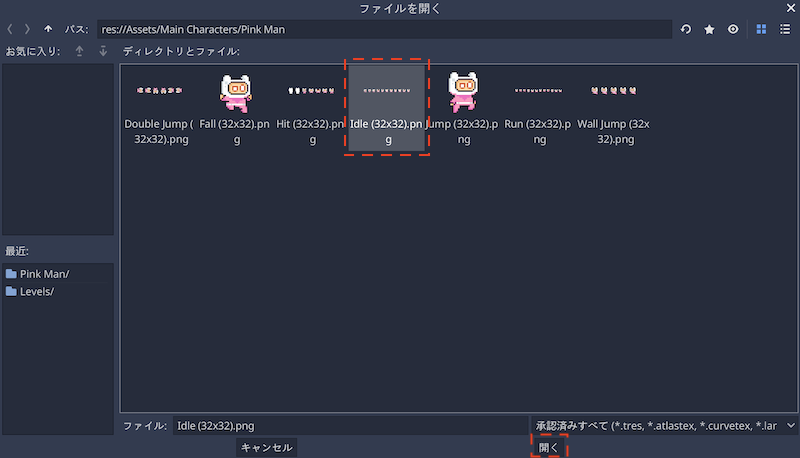Click the 開く button
The image size is (800, 458).
point(548,448)
